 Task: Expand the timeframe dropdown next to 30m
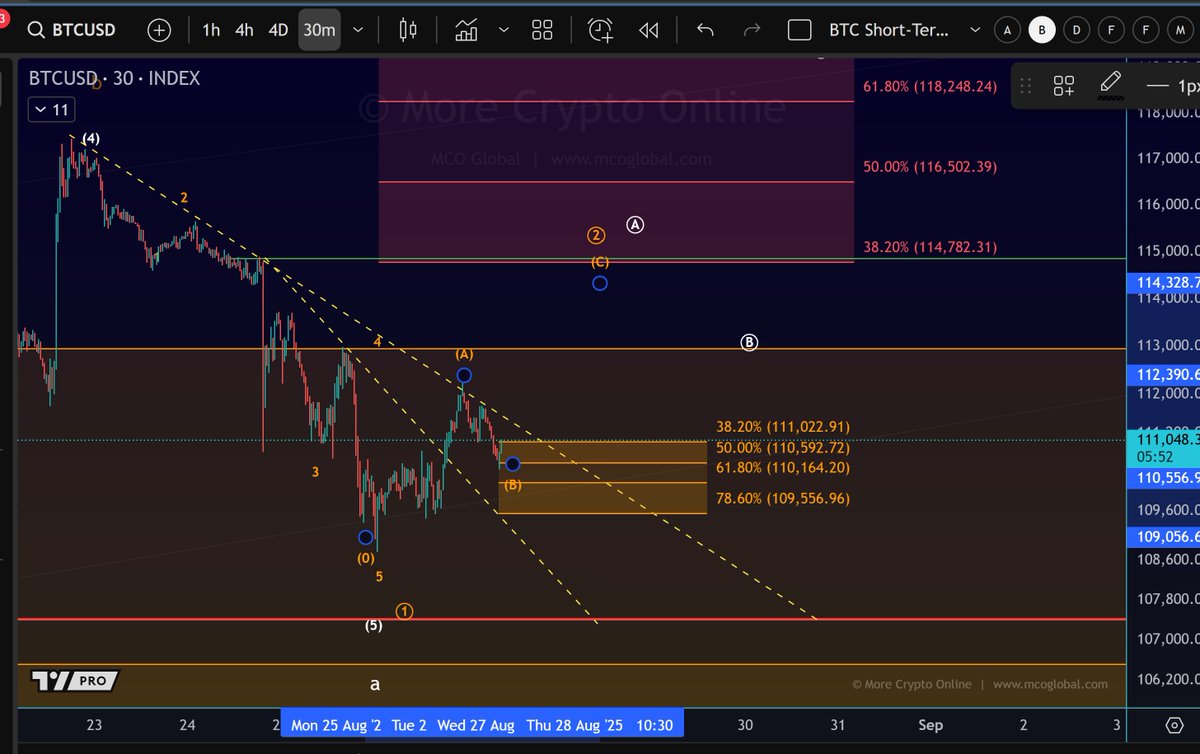click(x=358, y=30)
